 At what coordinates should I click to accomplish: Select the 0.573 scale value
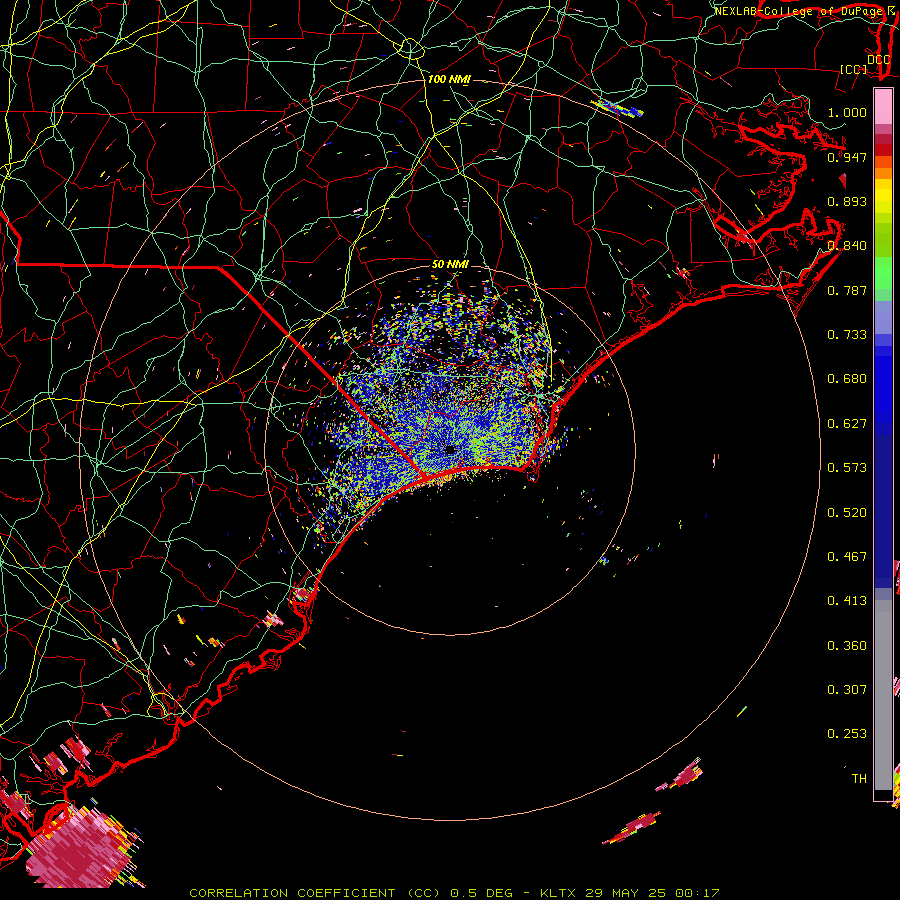tap(847, 468)
